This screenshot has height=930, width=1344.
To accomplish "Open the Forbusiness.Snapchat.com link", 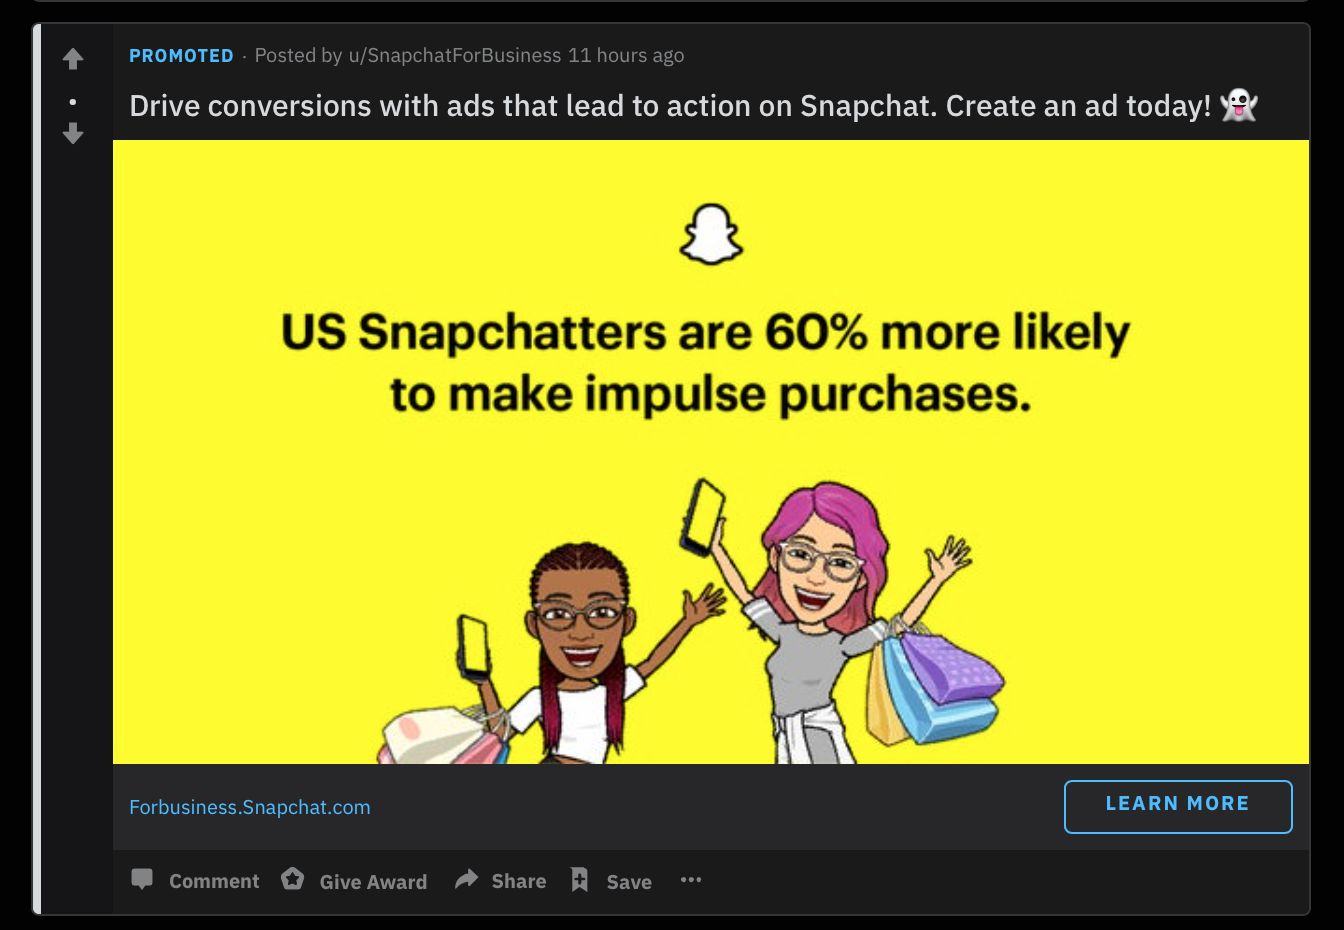I will click(250, 807).
